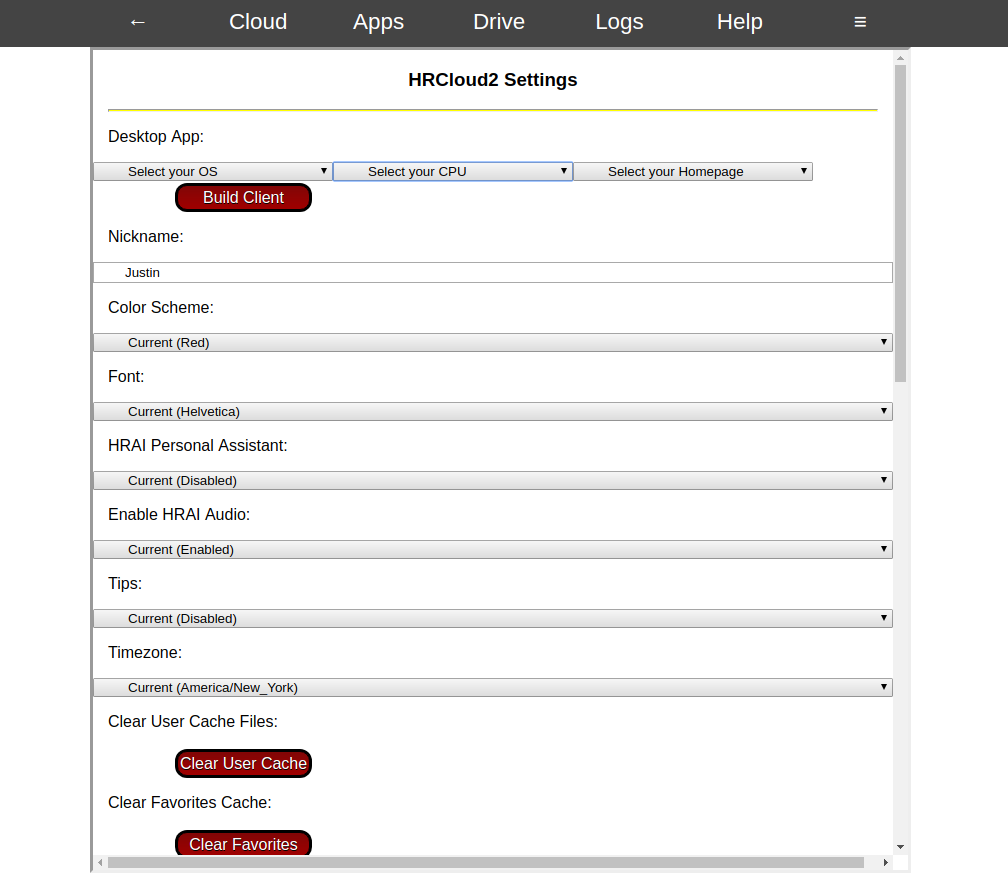Open the Help section
The width and height of the screenshot is (1008, 876).
(739, 22)
